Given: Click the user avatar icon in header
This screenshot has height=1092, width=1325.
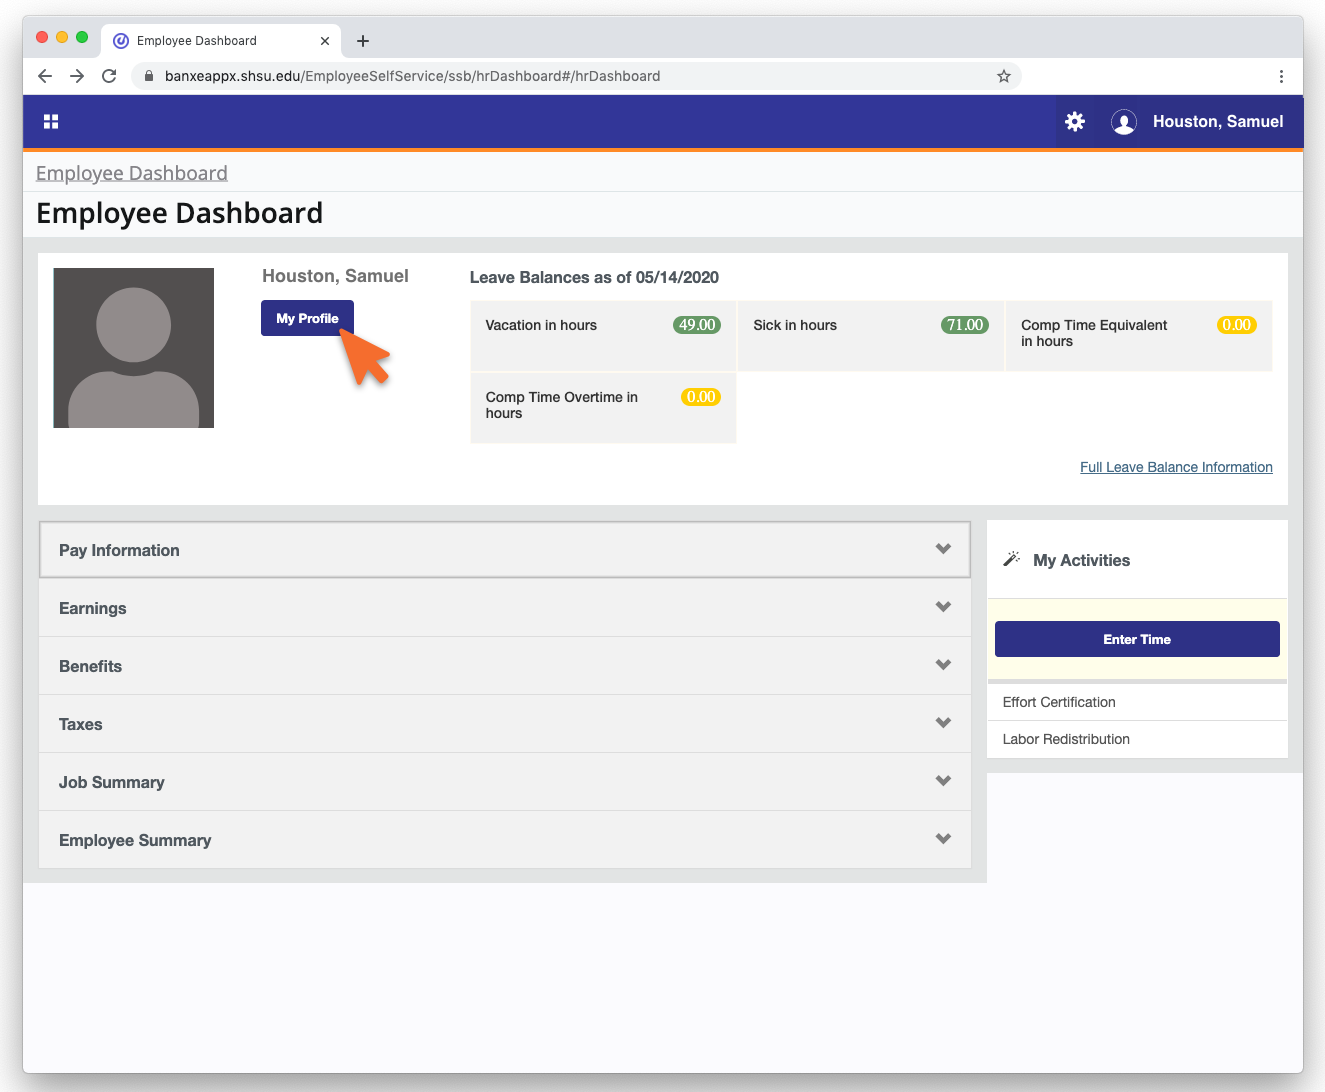Looking at the screenshot, I should (1124, 122).
